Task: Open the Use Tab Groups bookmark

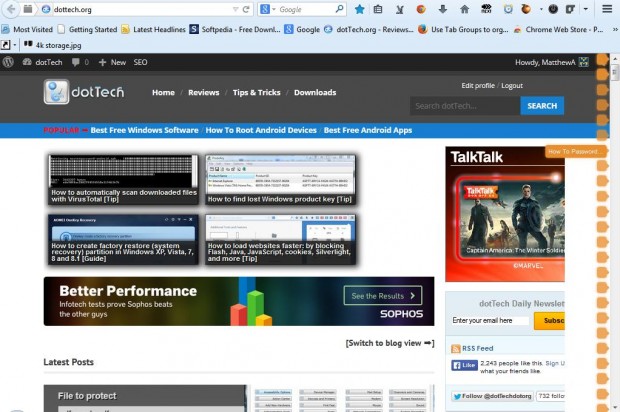Action: click(463, 29)
